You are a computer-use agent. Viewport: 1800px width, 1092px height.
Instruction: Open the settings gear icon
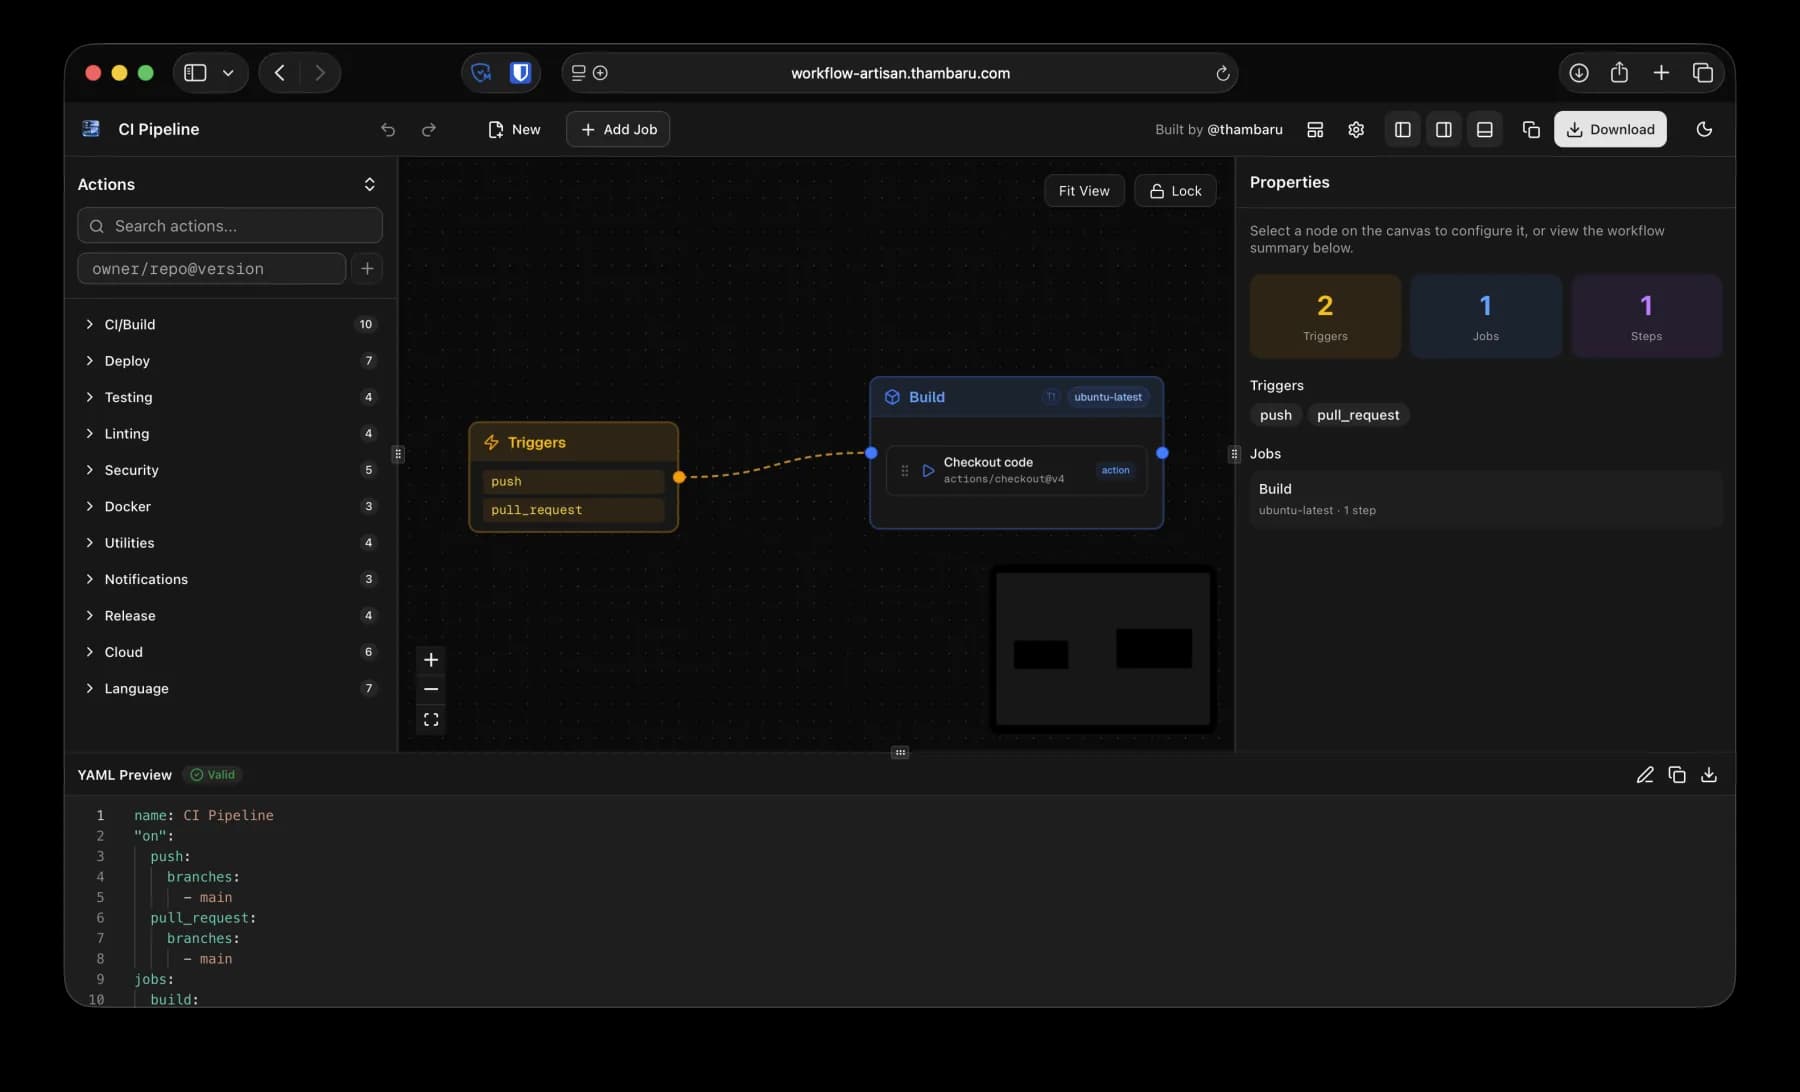(x=1356, y=130)
